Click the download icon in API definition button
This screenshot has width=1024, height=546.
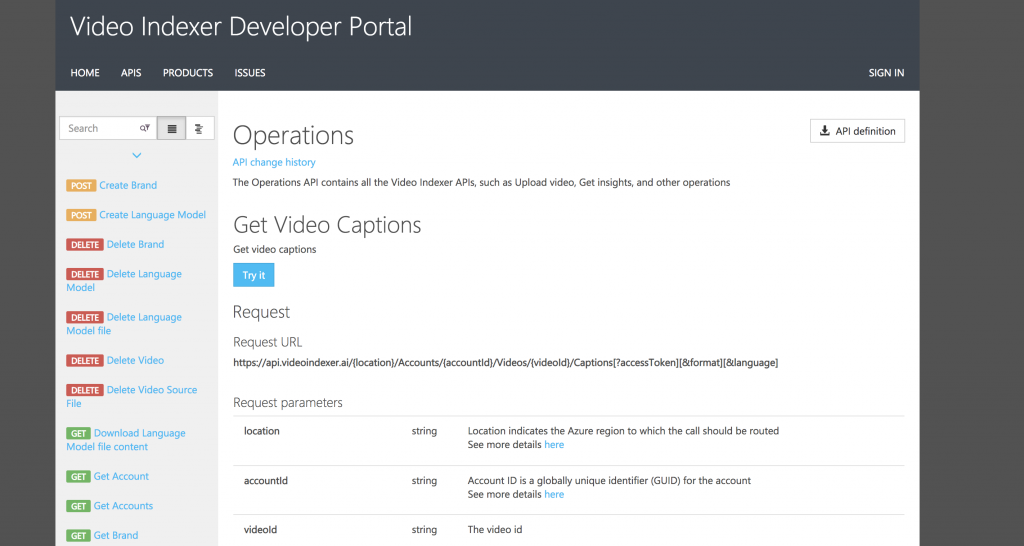tap(825, 131)
